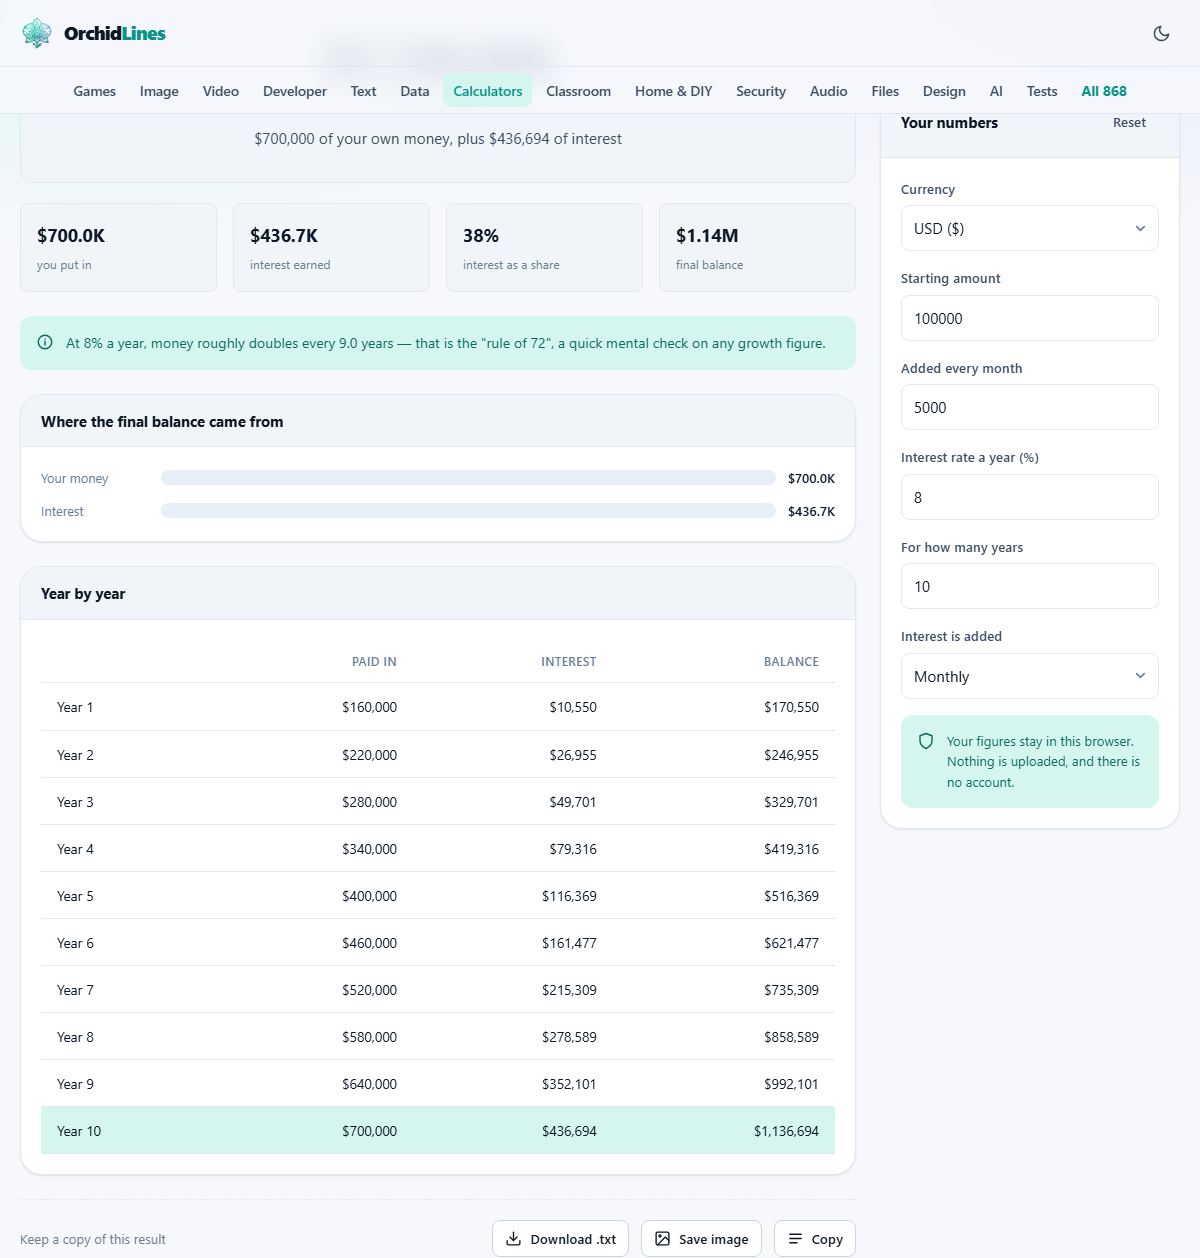This screenshot has height=1258, width=1200.
Task: Click the Year 8 balance $858,589
Action: click(x=791, y=1037)
